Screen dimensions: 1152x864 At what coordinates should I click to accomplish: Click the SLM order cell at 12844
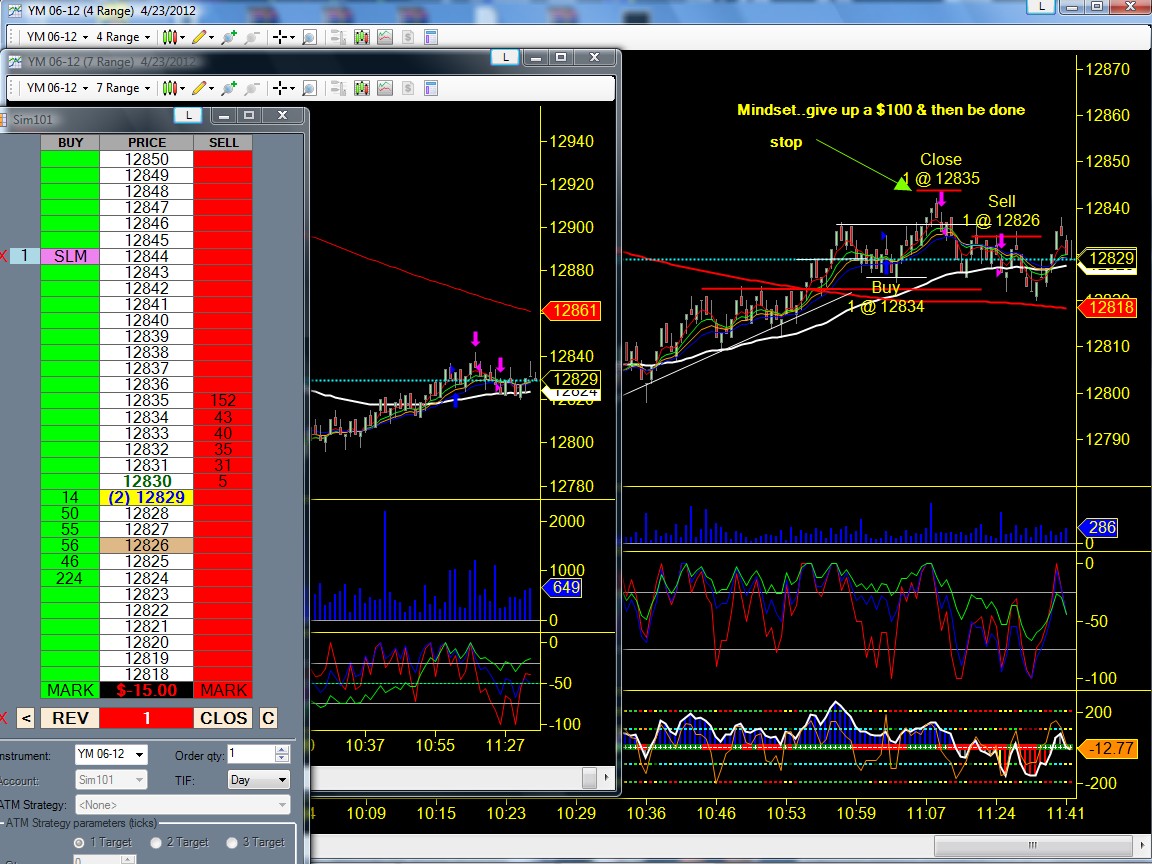70,256
